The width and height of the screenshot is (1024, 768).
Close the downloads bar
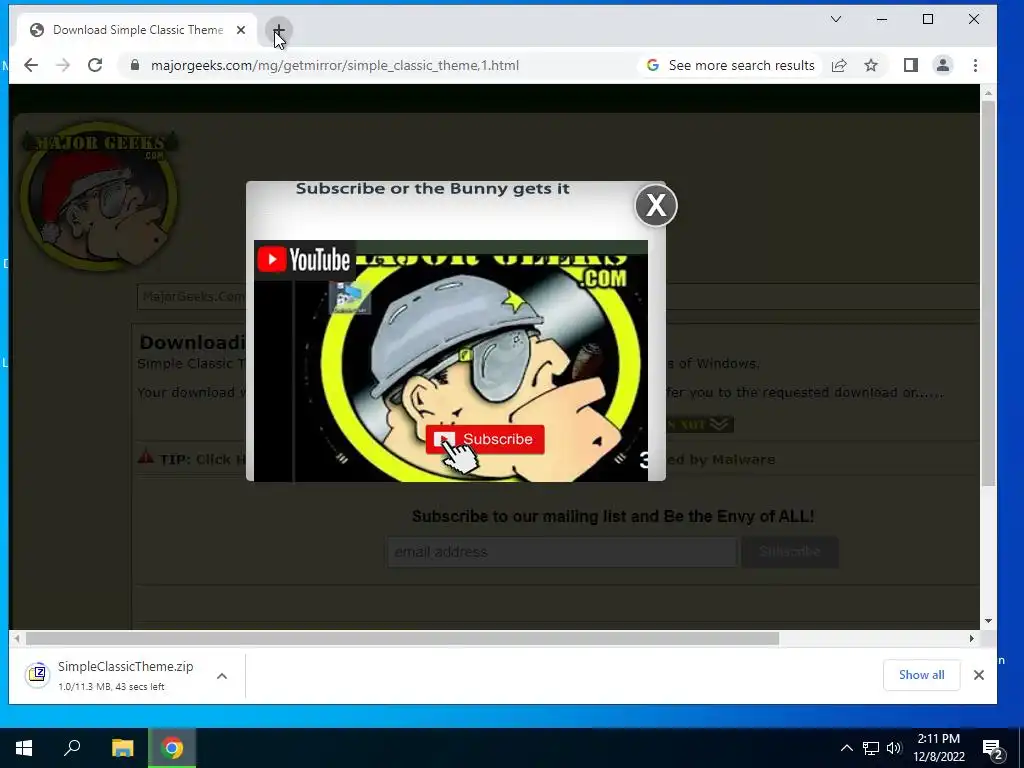[x=978, y=675]
